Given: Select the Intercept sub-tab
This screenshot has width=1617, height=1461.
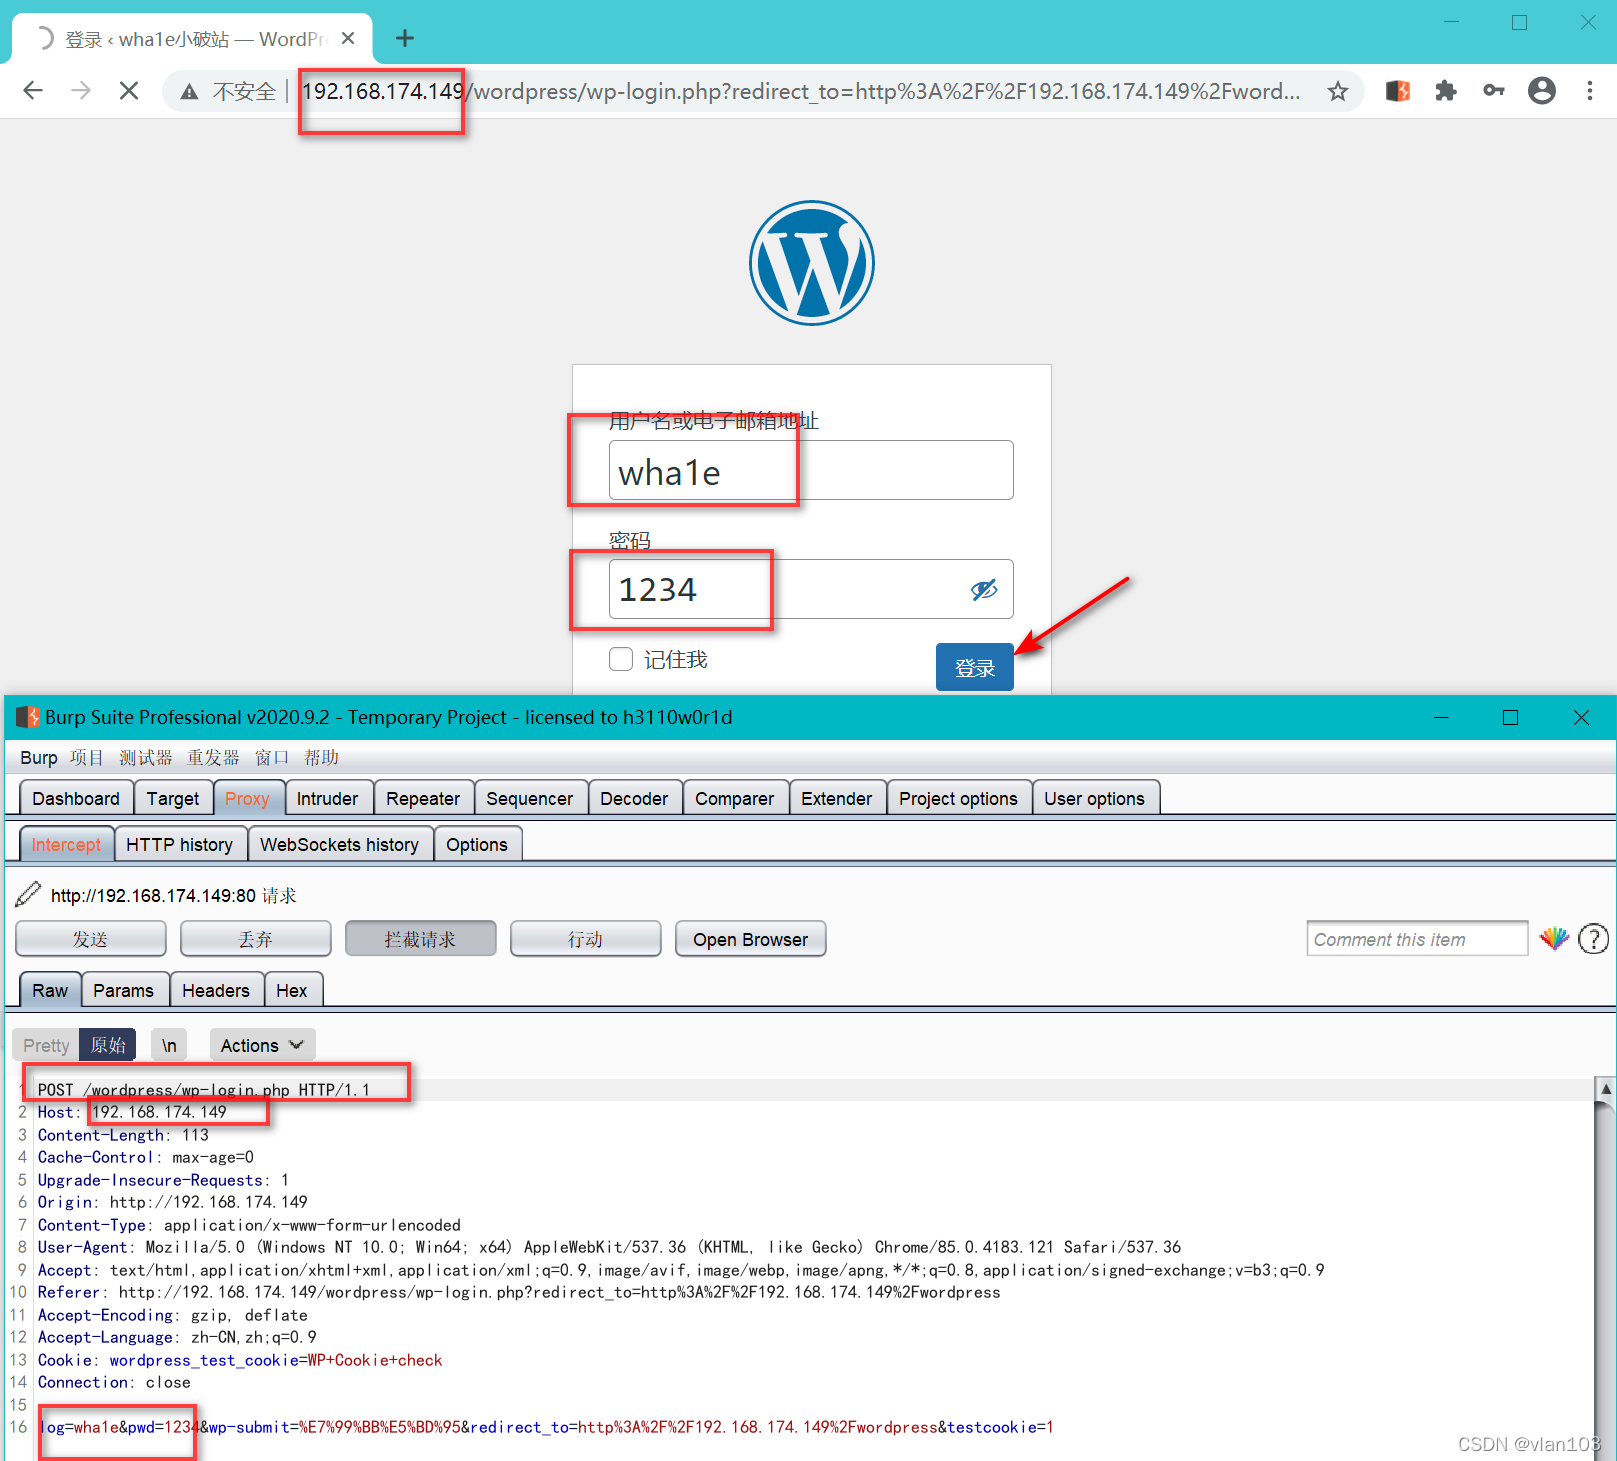Looking at the screenshot, I should coord(66,844).
